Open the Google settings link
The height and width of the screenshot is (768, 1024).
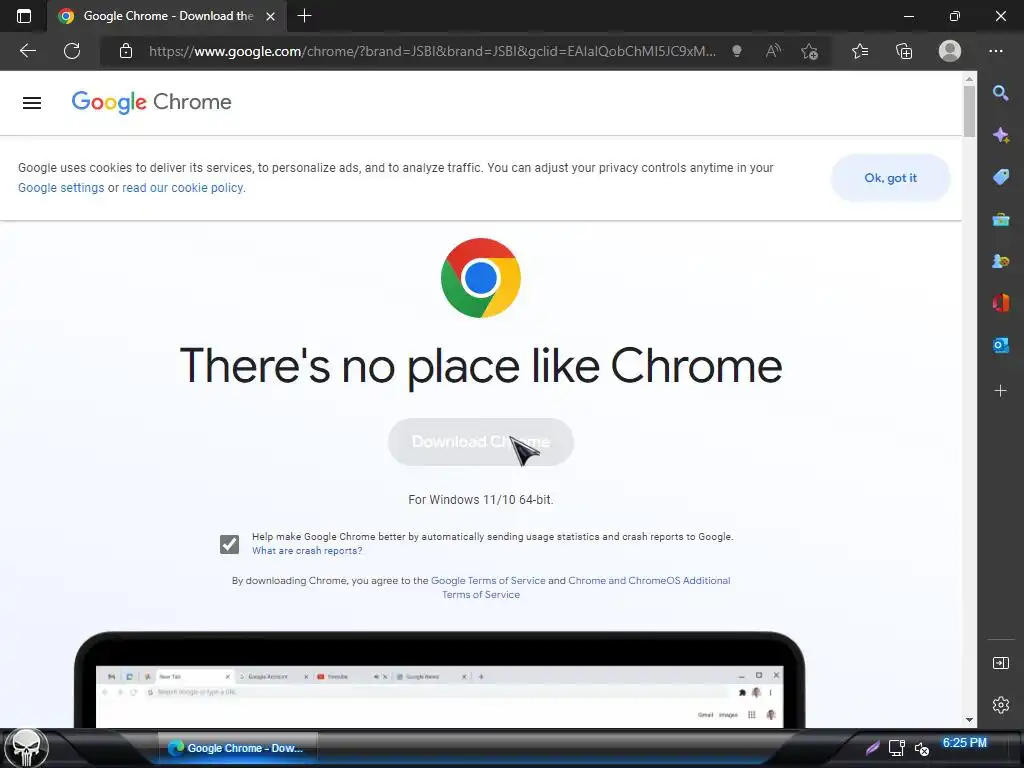(x=61, y=187)
